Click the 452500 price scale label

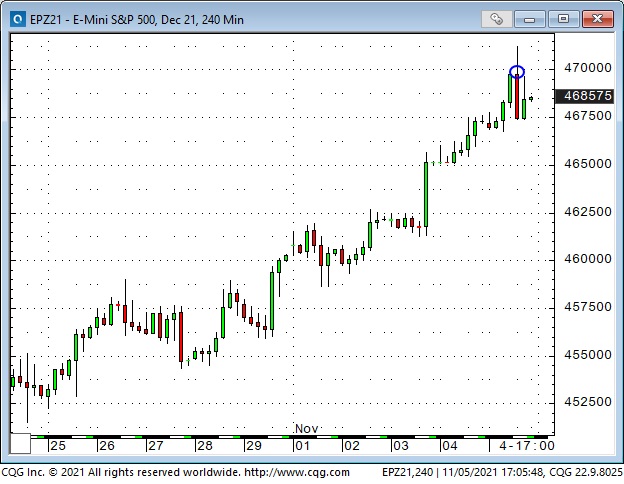coord(588,402)
